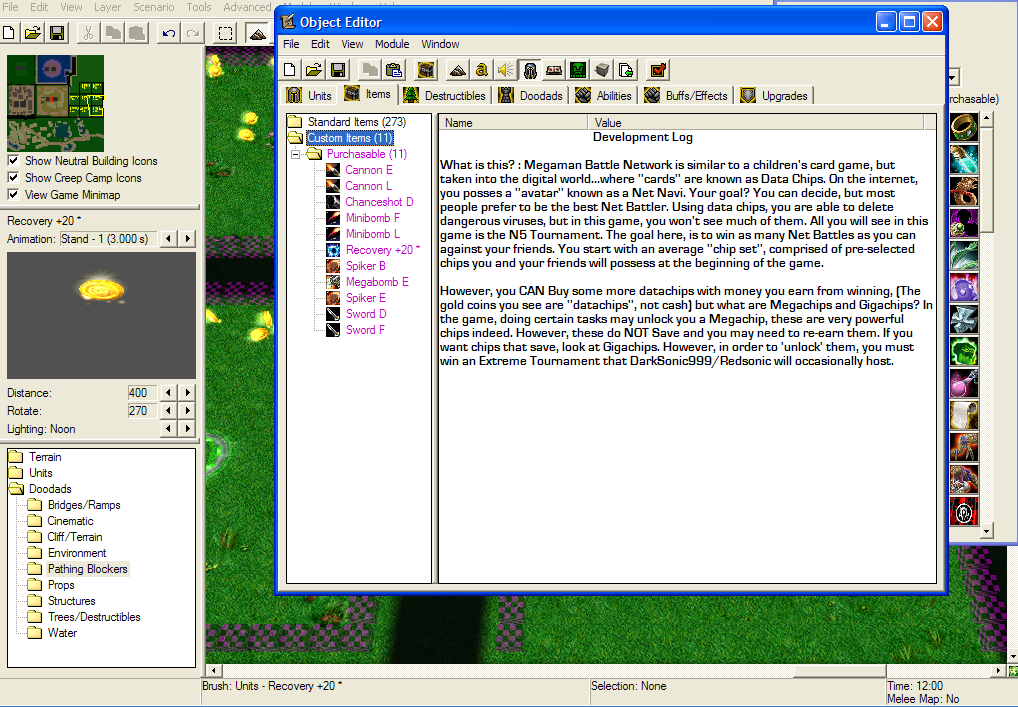
Task: Click Redo arrow in main toolbar
Action: point(193,32)
